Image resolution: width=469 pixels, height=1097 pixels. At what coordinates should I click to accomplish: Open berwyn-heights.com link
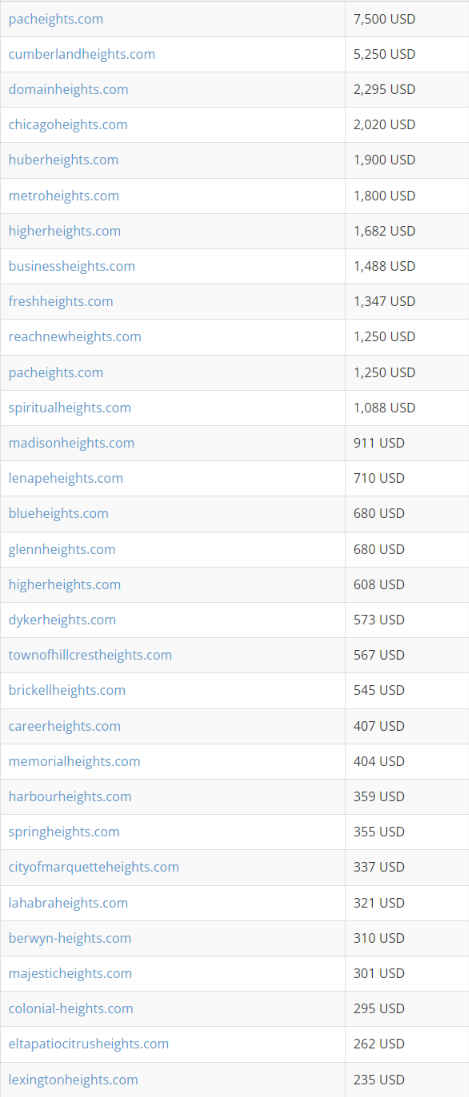coord(69,937)
